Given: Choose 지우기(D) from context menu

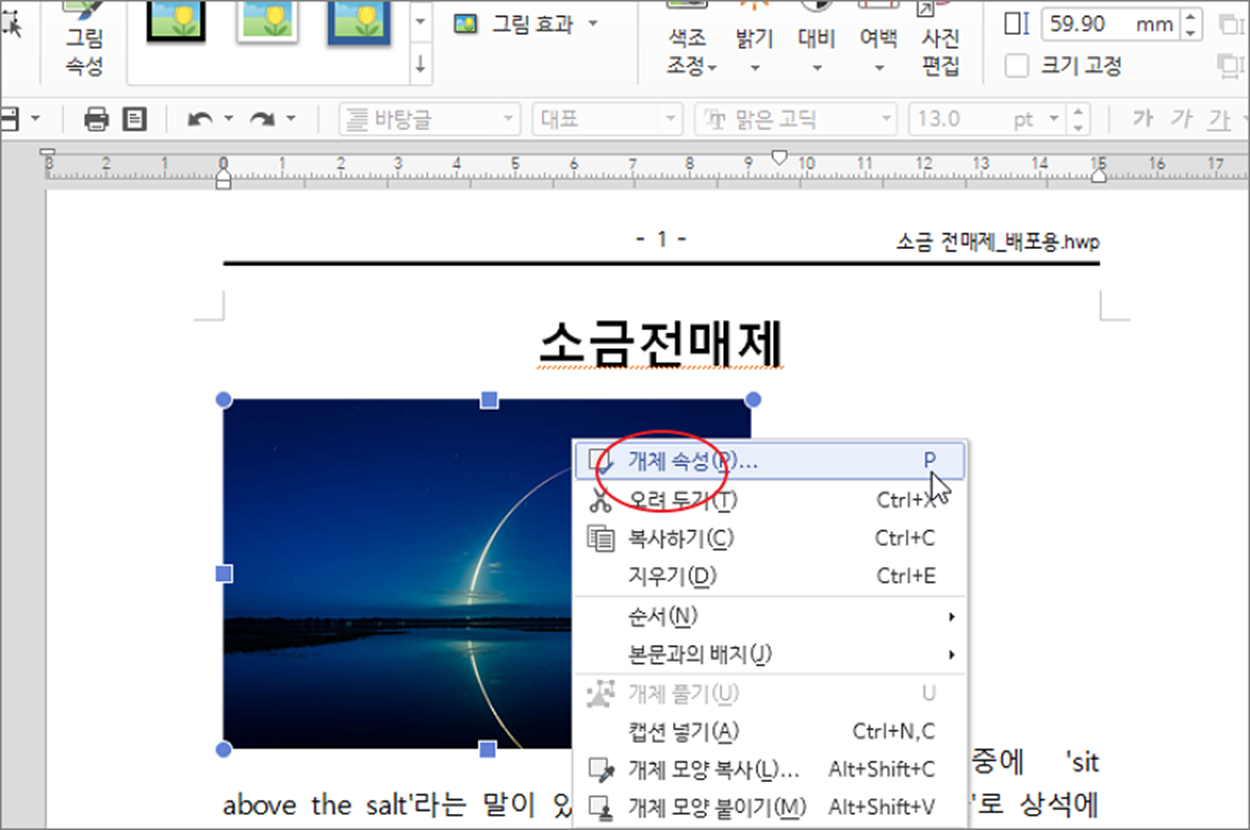Looking at the screenshot, I should pos(770,576).
